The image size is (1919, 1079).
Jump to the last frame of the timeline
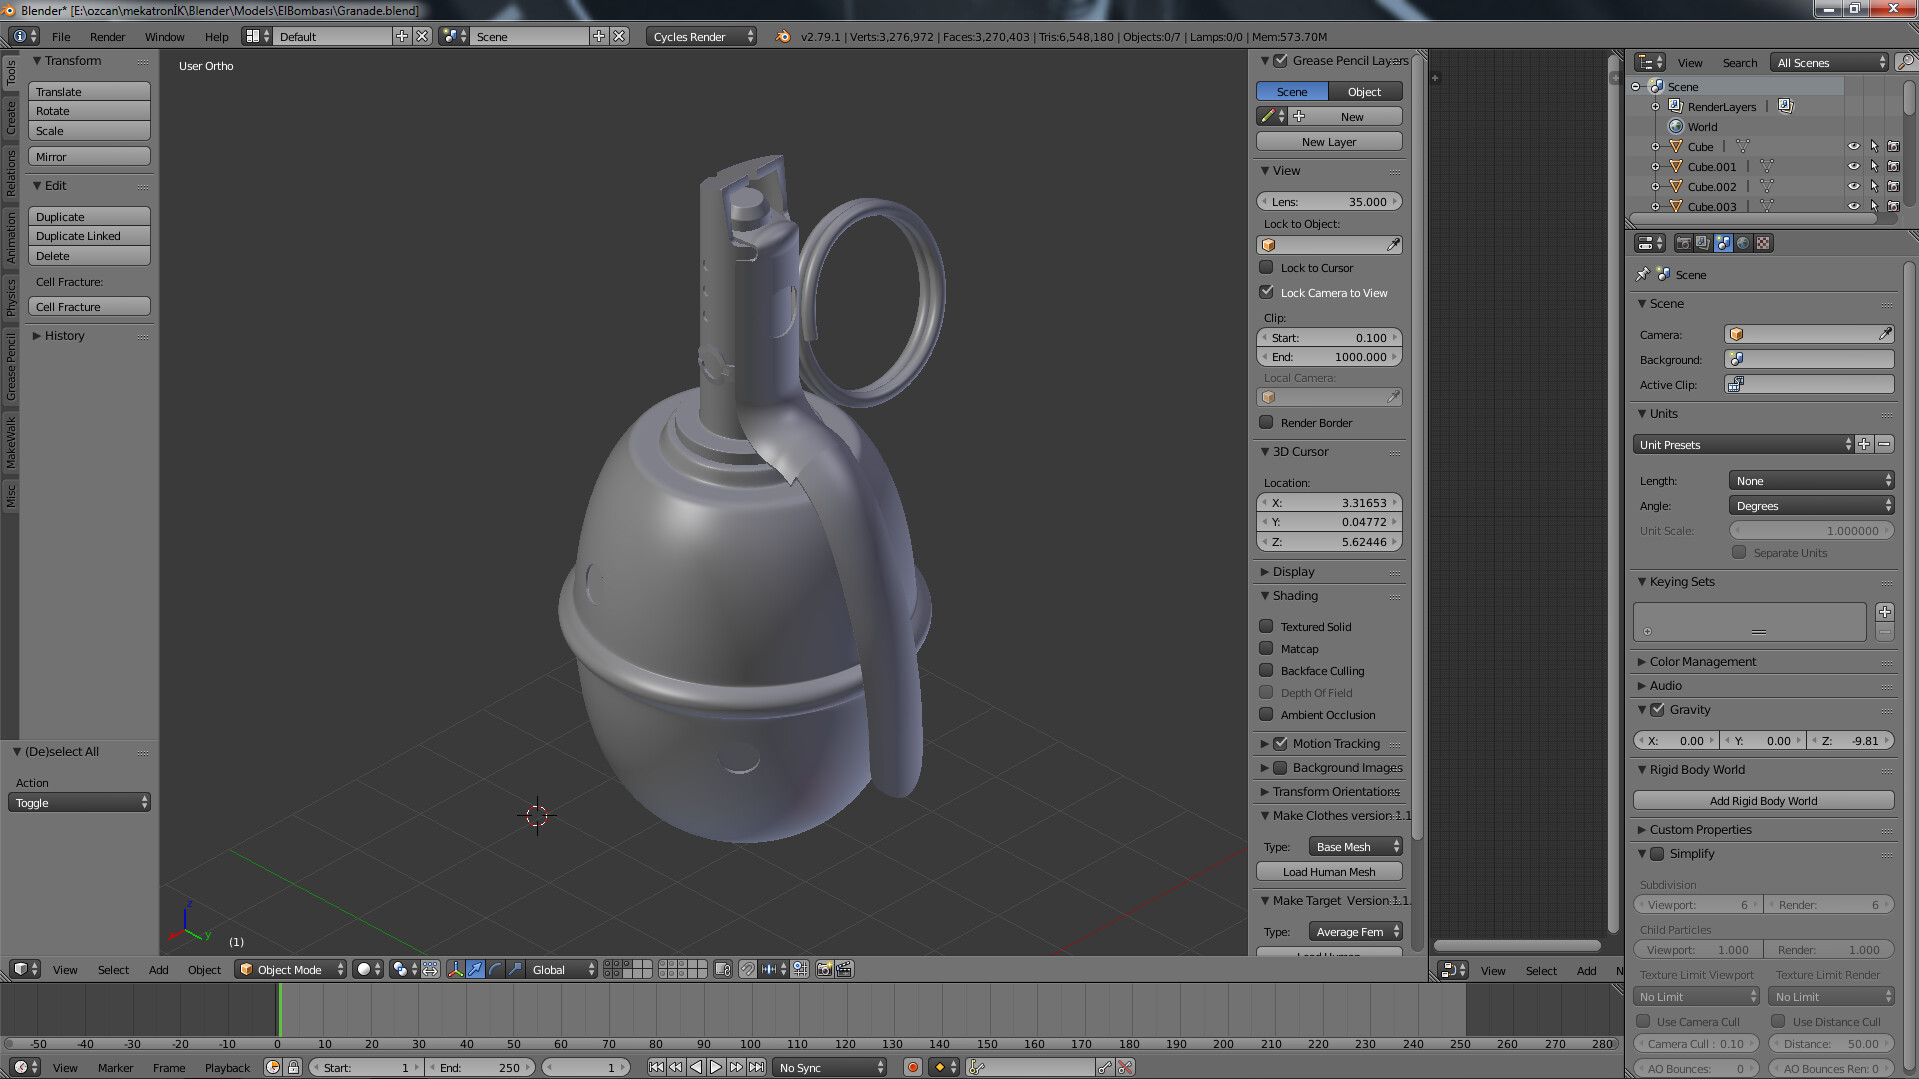click(x=757, y=1067)
